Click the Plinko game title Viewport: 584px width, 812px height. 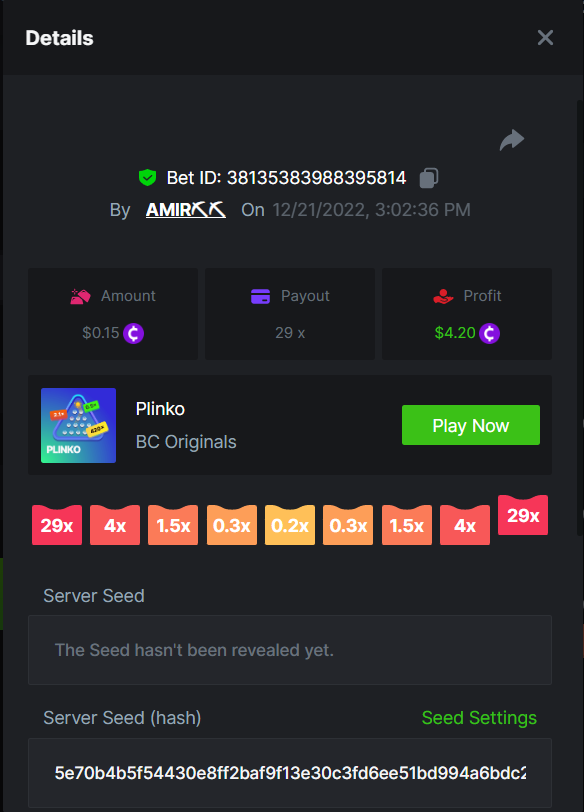pos(160,409)
